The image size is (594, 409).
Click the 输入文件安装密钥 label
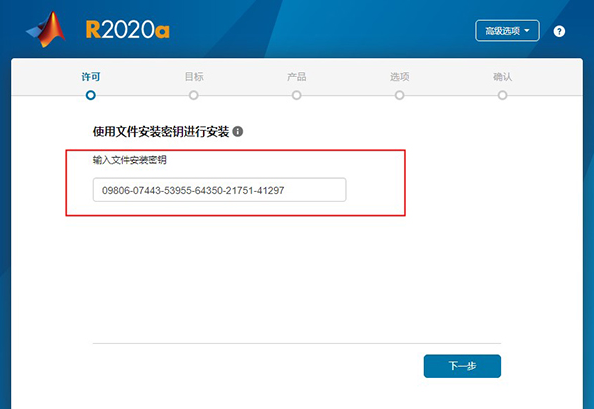pos(130,160)
